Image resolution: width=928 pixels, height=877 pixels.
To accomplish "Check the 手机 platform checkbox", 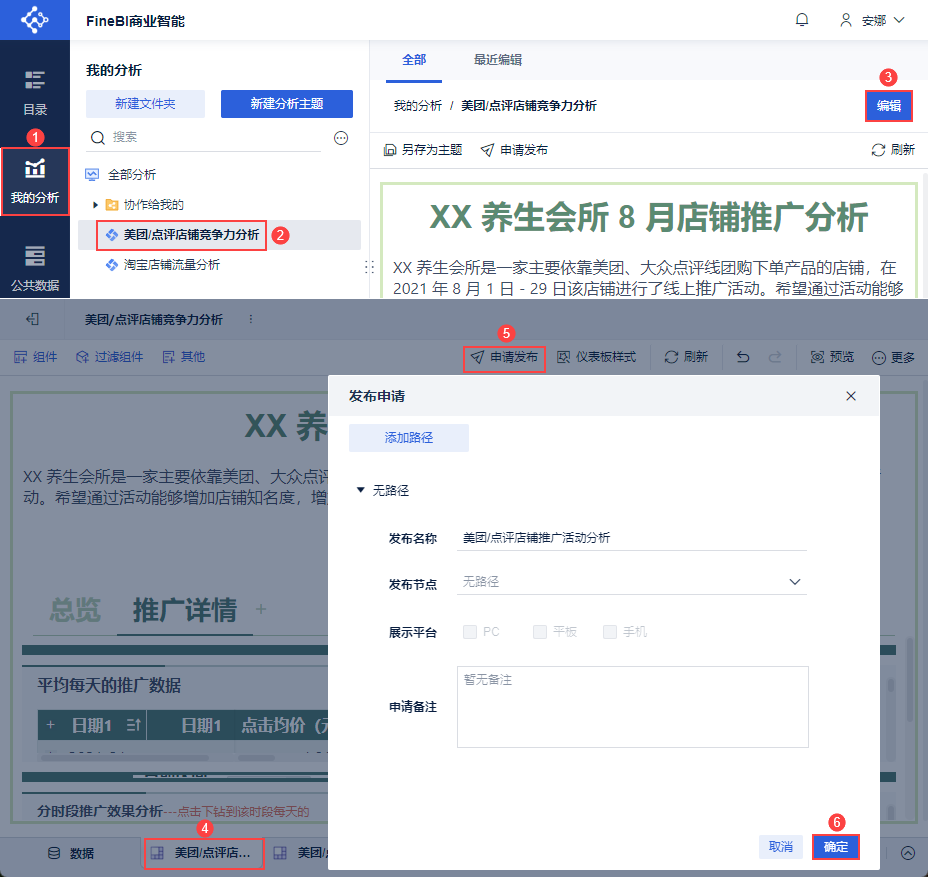I will (610, 632).
